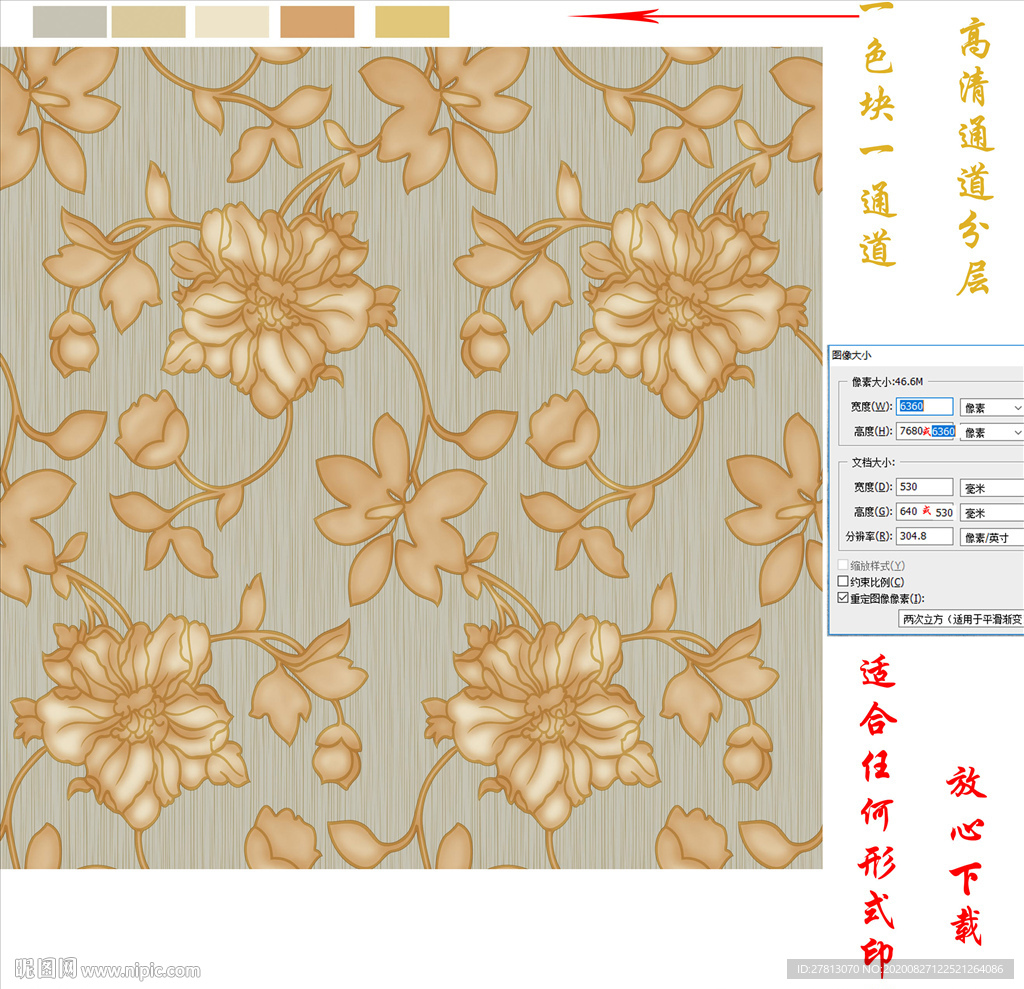Image resolution: width=1024 pixels, height=989 pixels.
Task: Pick the gray color swatch
Action: [69, 22]
